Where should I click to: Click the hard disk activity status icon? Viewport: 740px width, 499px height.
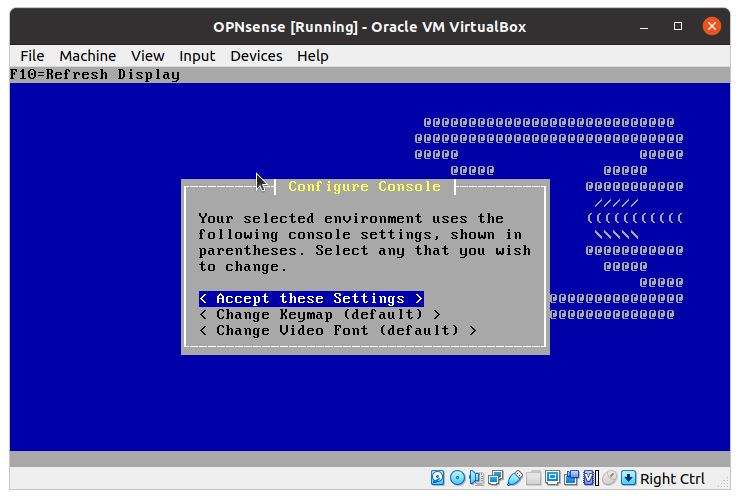coord(437,478)
